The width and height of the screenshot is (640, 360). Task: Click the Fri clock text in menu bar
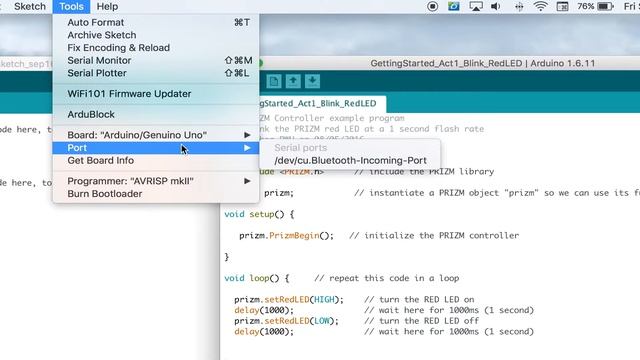pos(631,7)
